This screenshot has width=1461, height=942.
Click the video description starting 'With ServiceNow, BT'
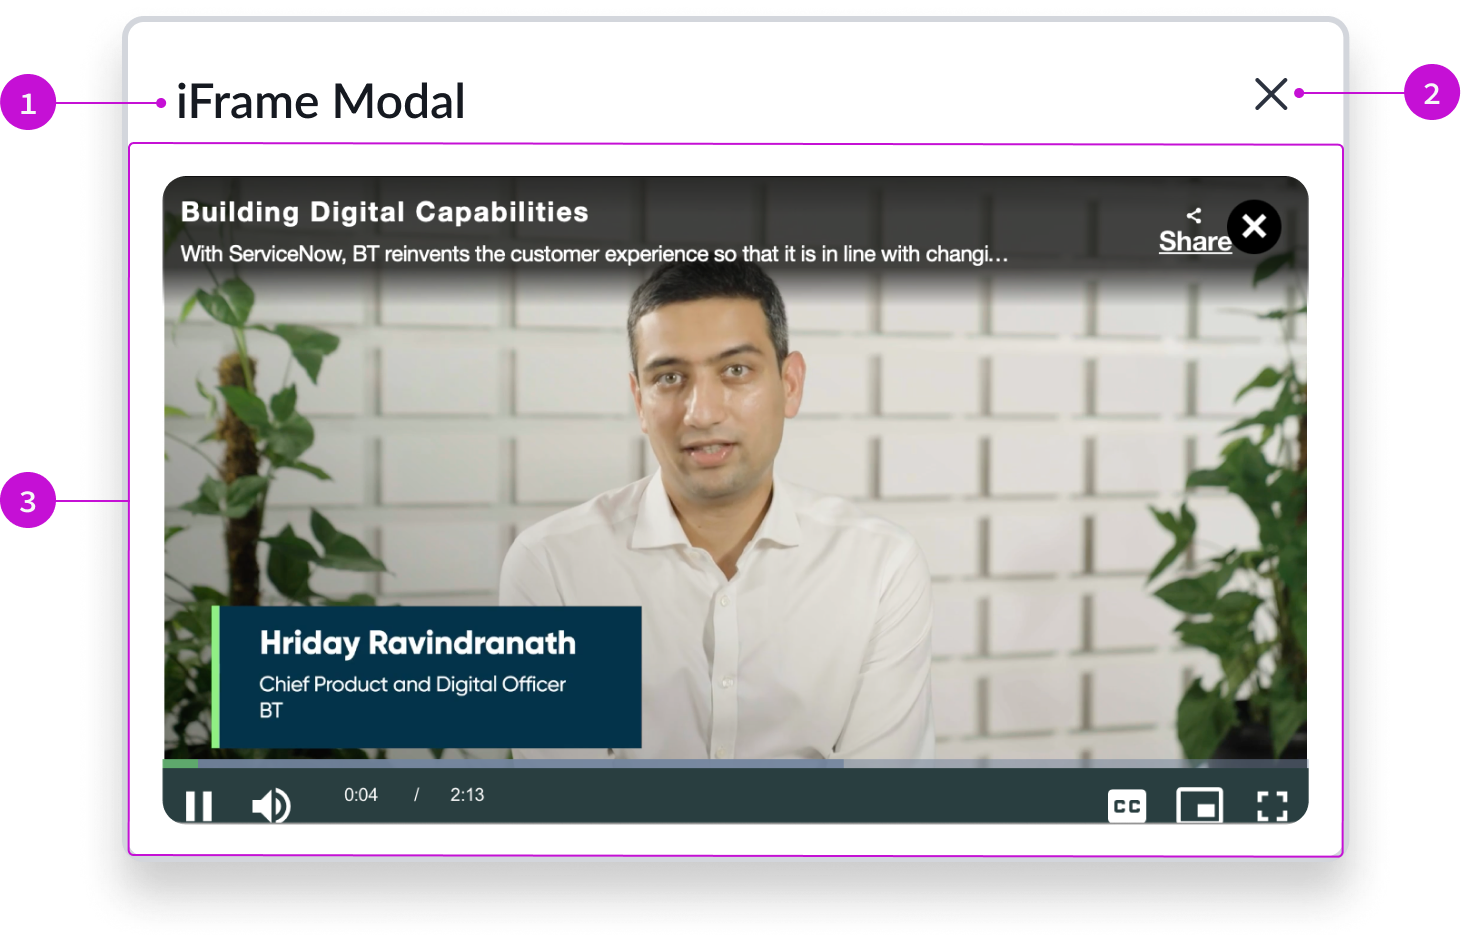[594, 254]
